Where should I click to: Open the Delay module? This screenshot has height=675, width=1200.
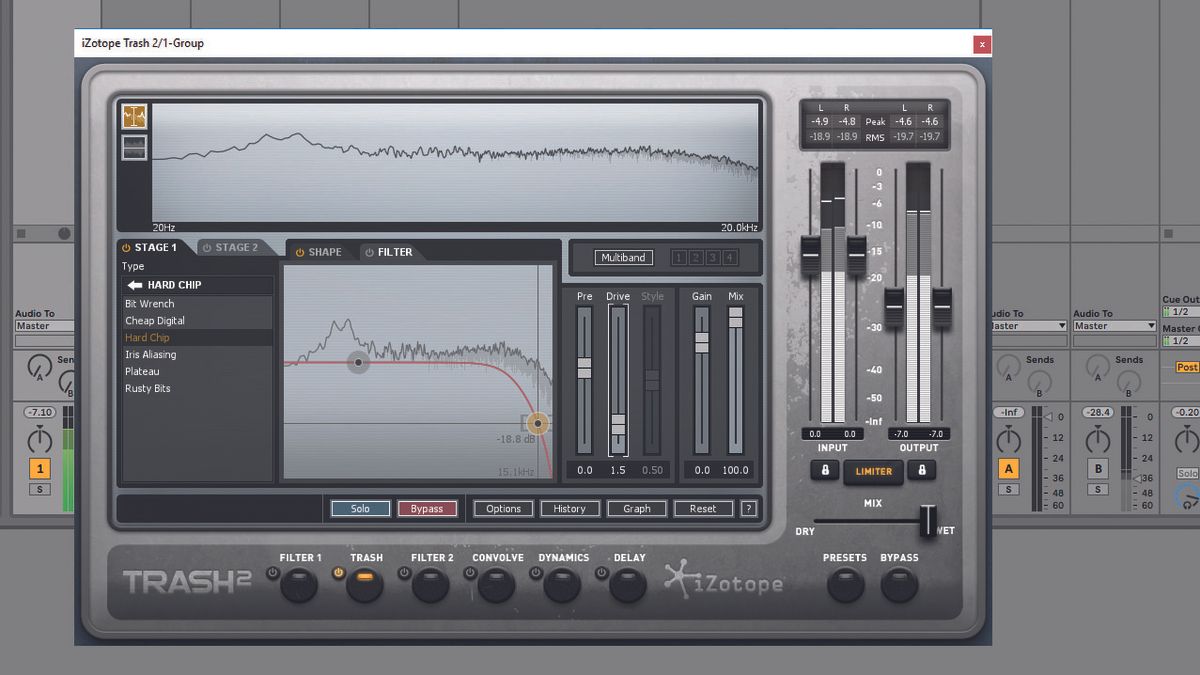[627, 585]
